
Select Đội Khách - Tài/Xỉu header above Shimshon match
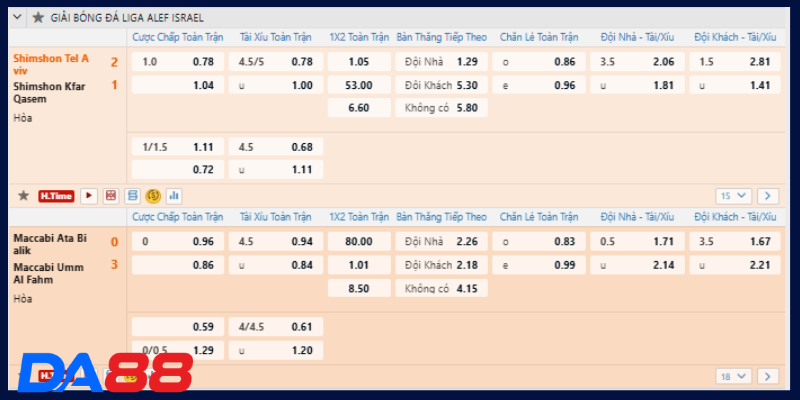pos(735,37)
